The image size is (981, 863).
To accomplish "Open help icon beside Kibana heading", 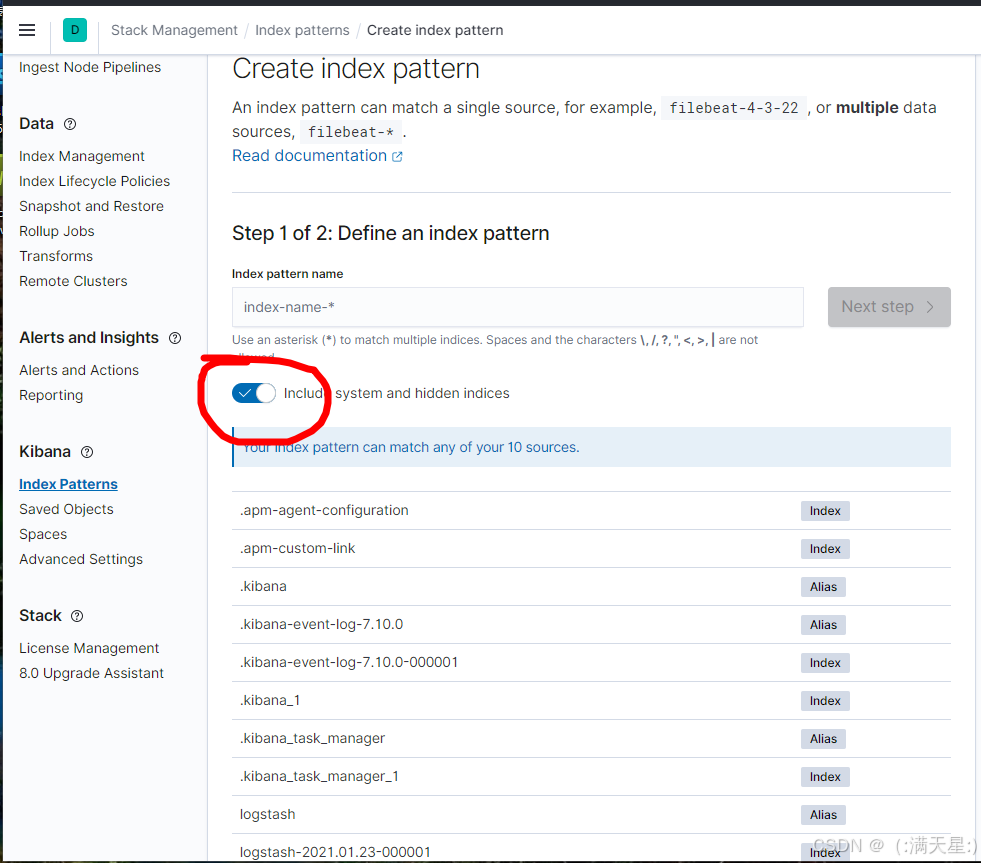I will pos(87,452).
